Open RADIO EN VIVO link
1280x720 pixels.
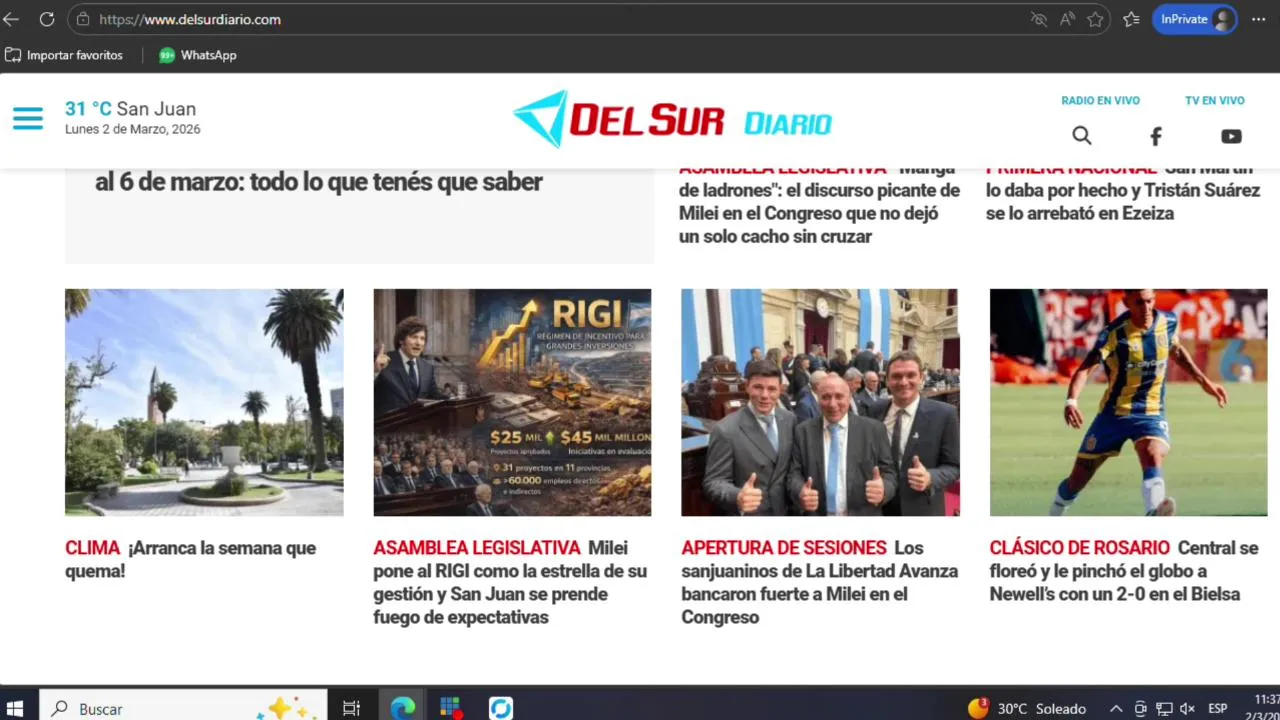point(1100,100)
